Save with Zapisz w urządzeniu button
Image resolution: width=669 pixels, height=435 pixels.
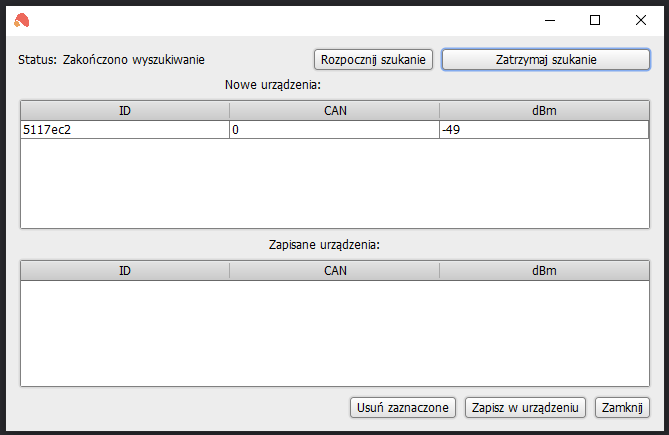coord(525,408)
